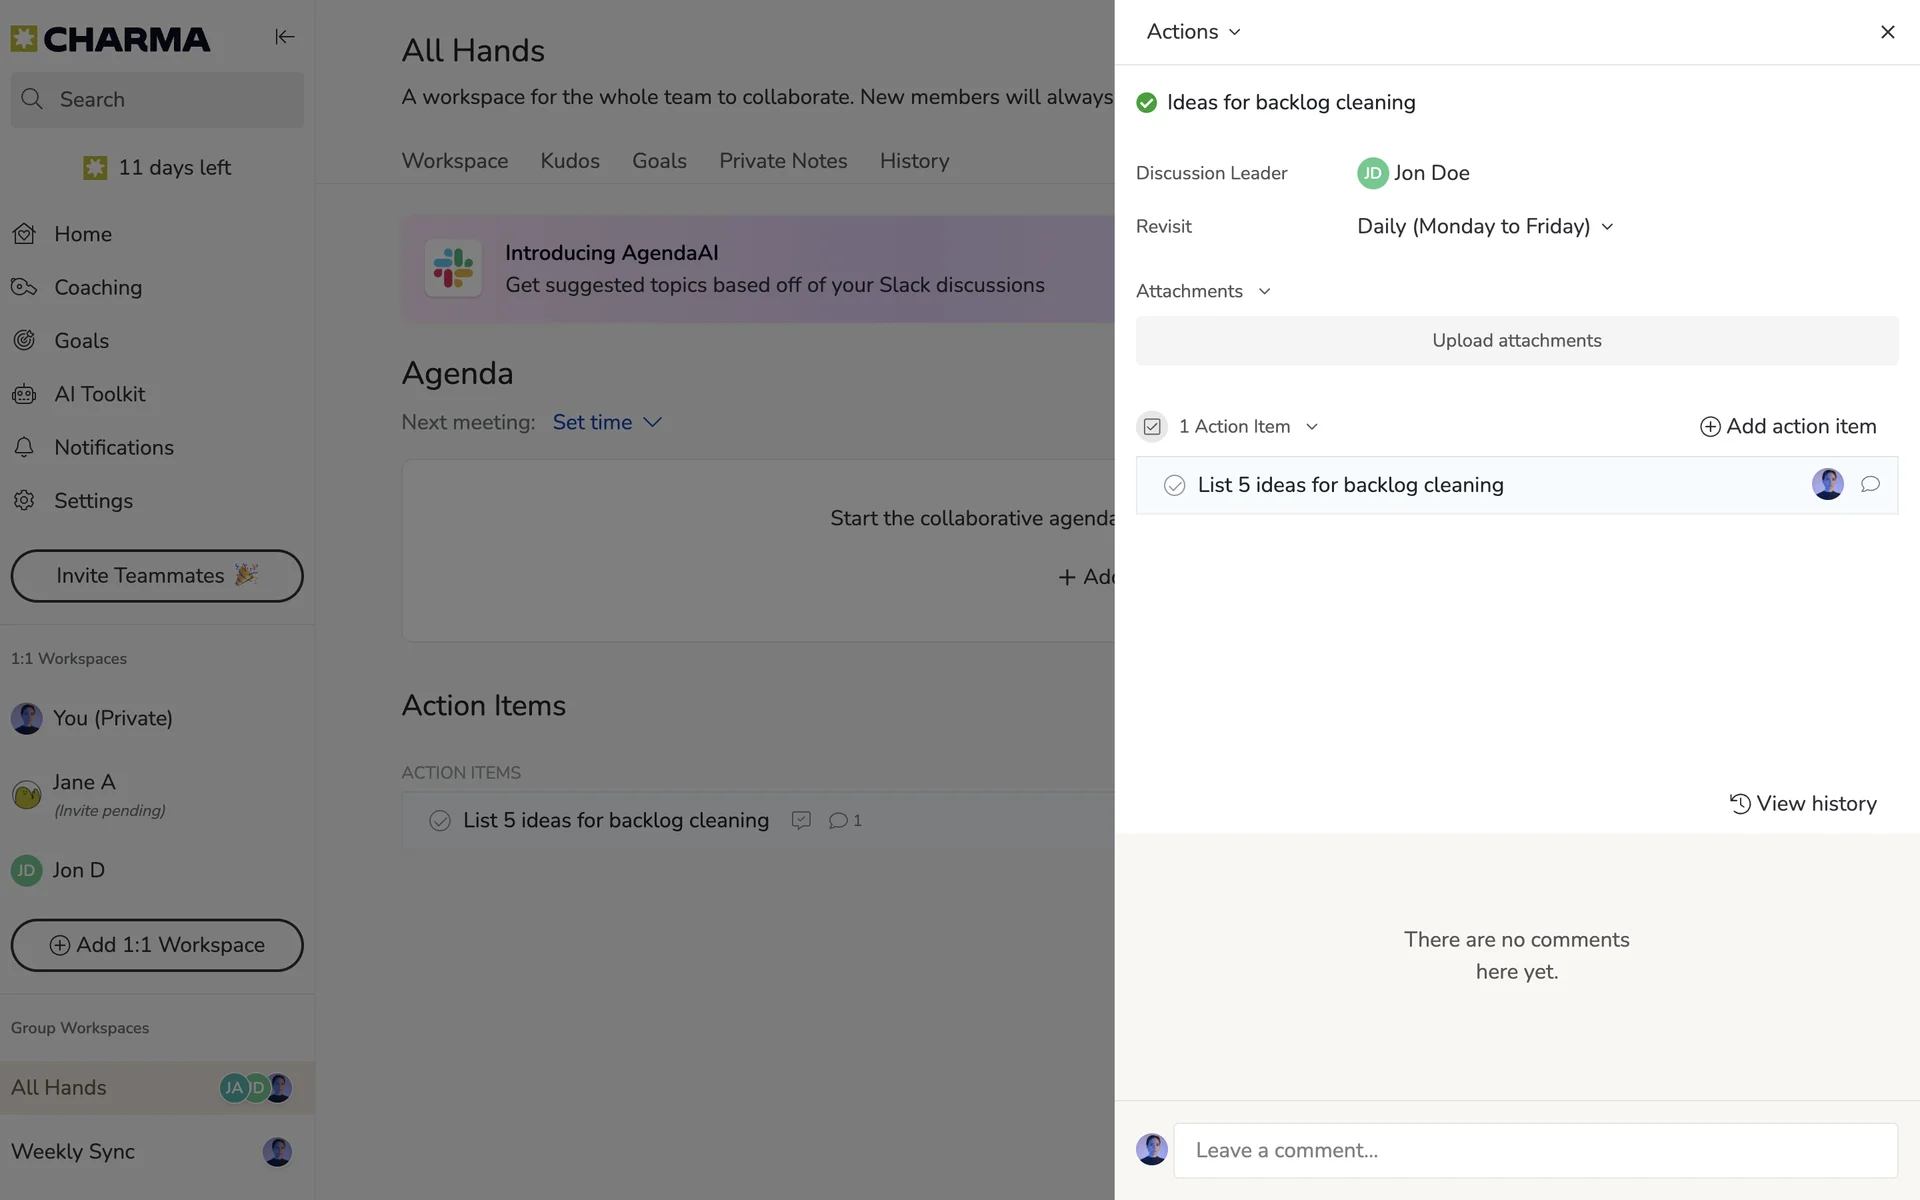This screenshot has width=1920, height=1200.
Task: Check off the action item in main Action Items list
Action: tap(439, 821)
